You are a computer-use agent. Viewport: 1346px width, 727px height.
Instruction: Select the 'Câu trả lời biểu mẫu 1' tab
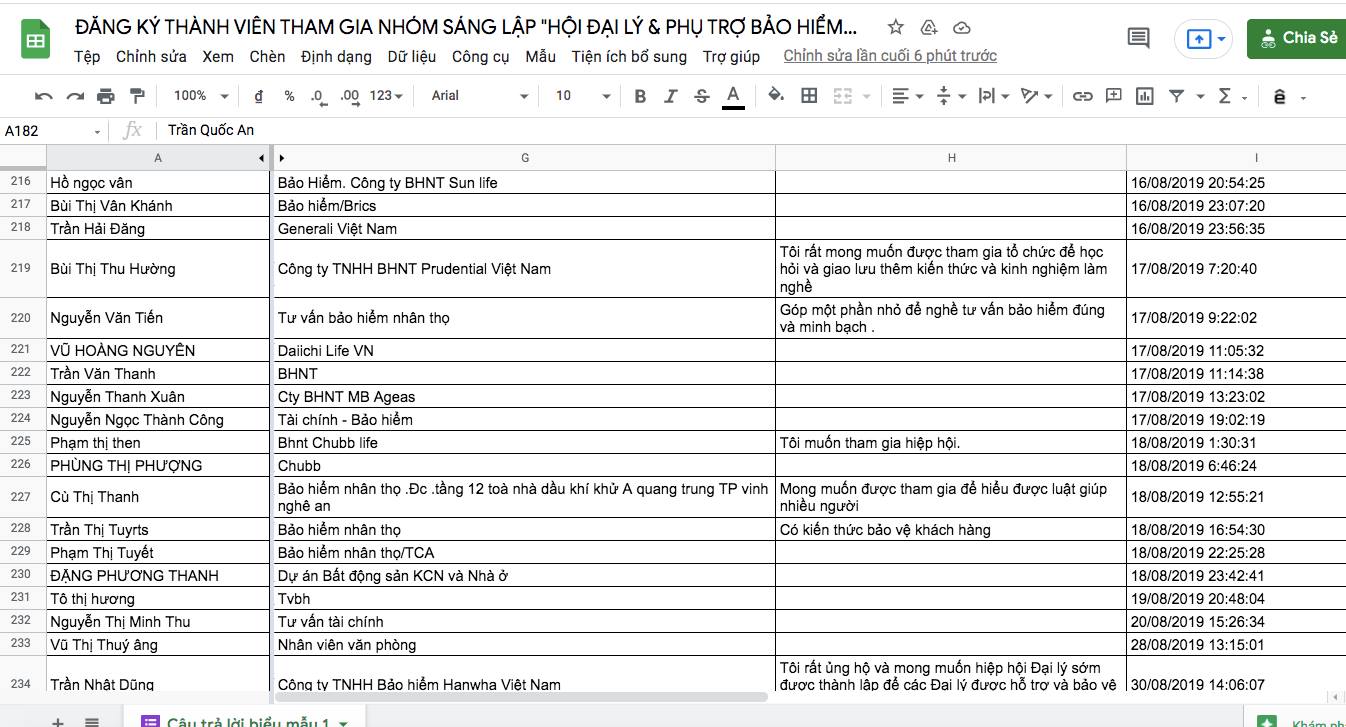(x=246, y=720)
